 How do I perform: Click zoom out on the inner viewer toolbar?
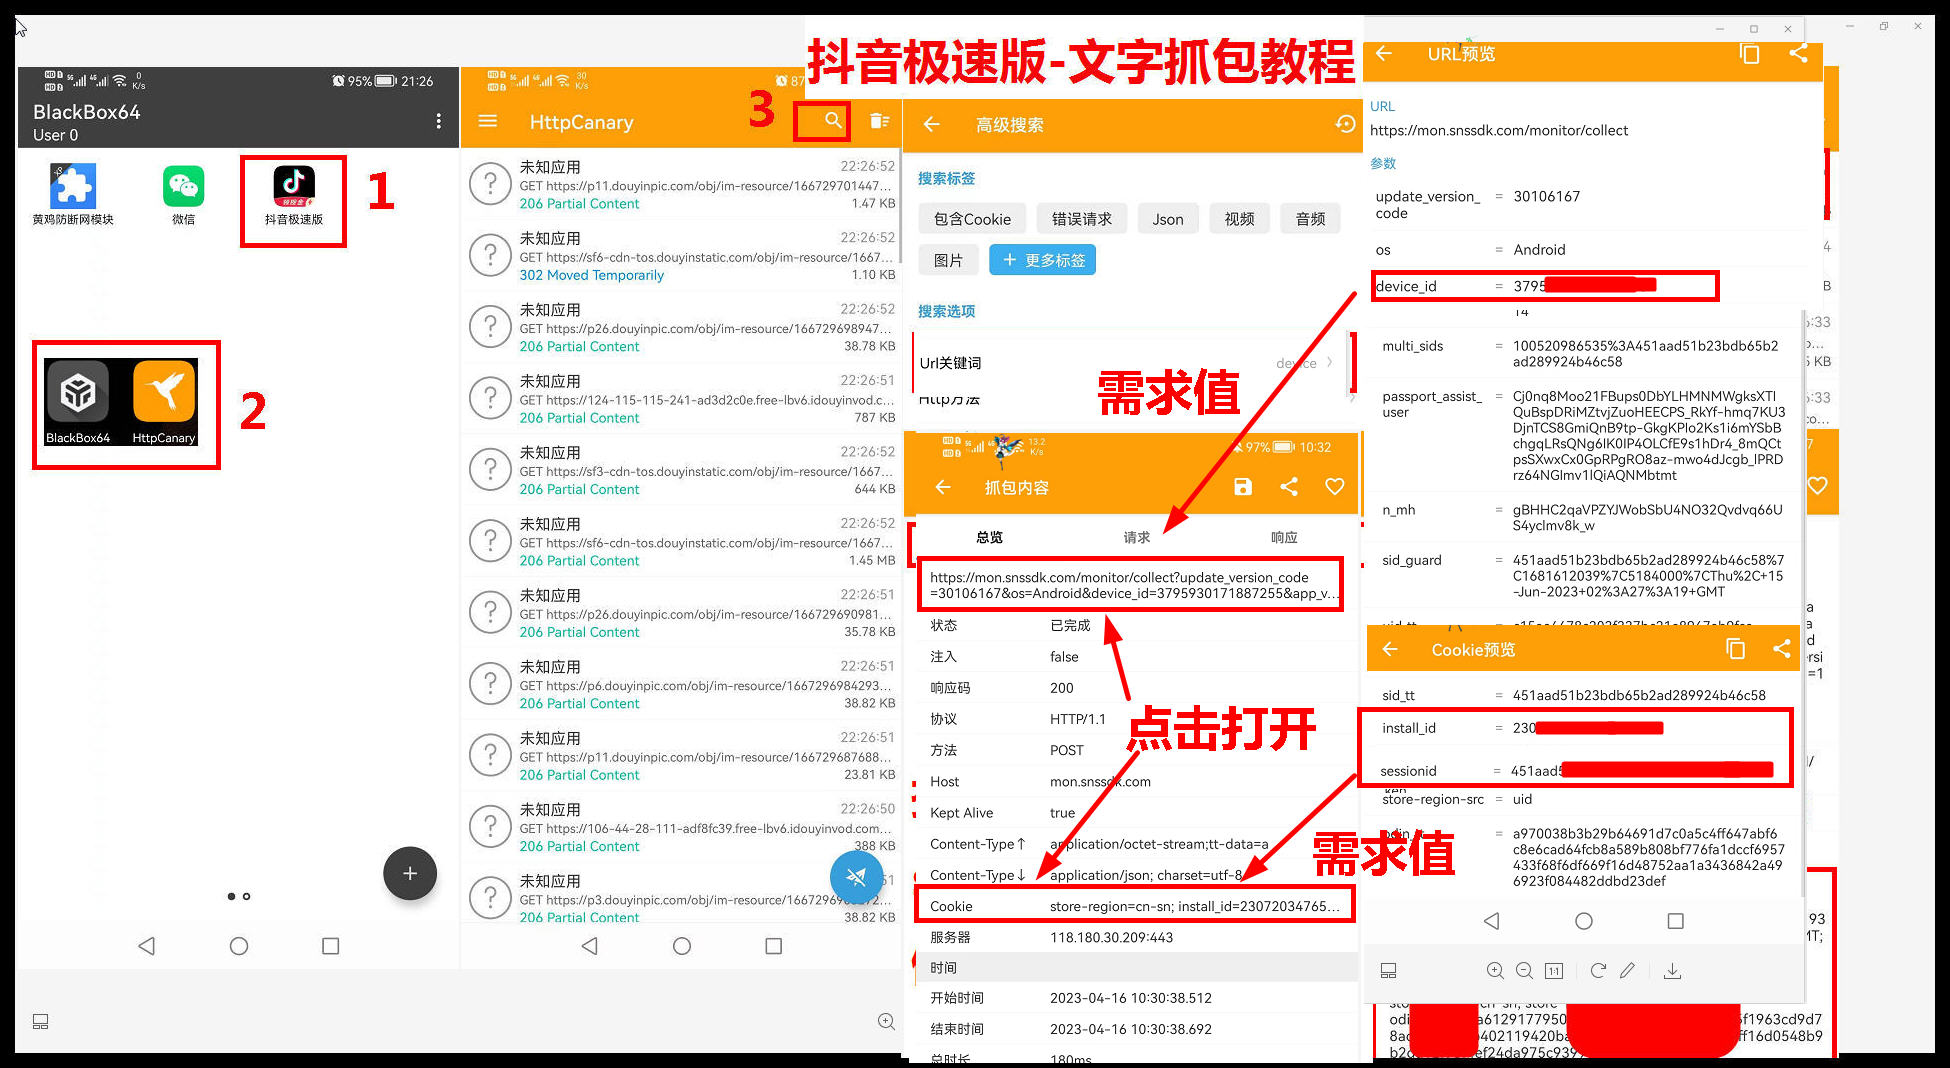click(x=1524, y=970)
